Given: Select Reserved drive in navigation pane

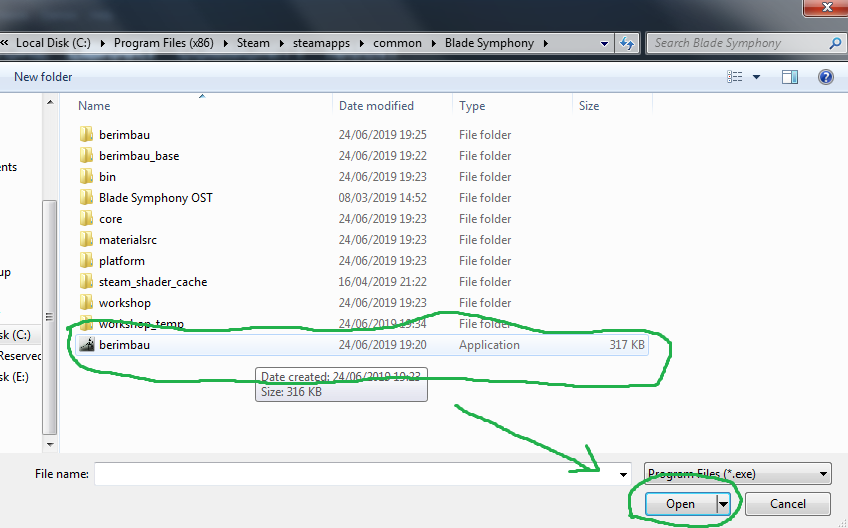Looking at the screenshot, I should [x=21, y=356].
